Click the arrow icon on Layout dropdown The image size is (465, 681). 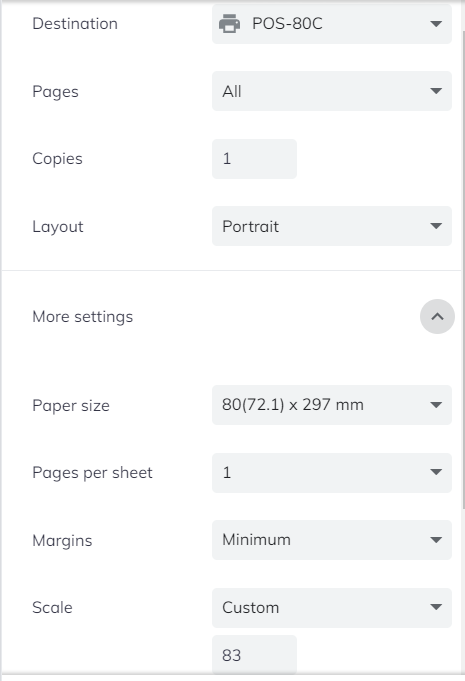436,226
